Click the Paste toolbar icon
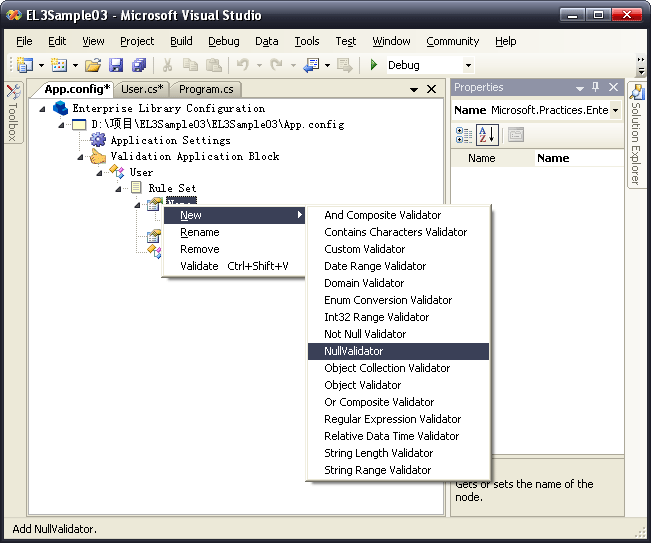This screenshot has height=544, width=651. (x=214, y=65)
